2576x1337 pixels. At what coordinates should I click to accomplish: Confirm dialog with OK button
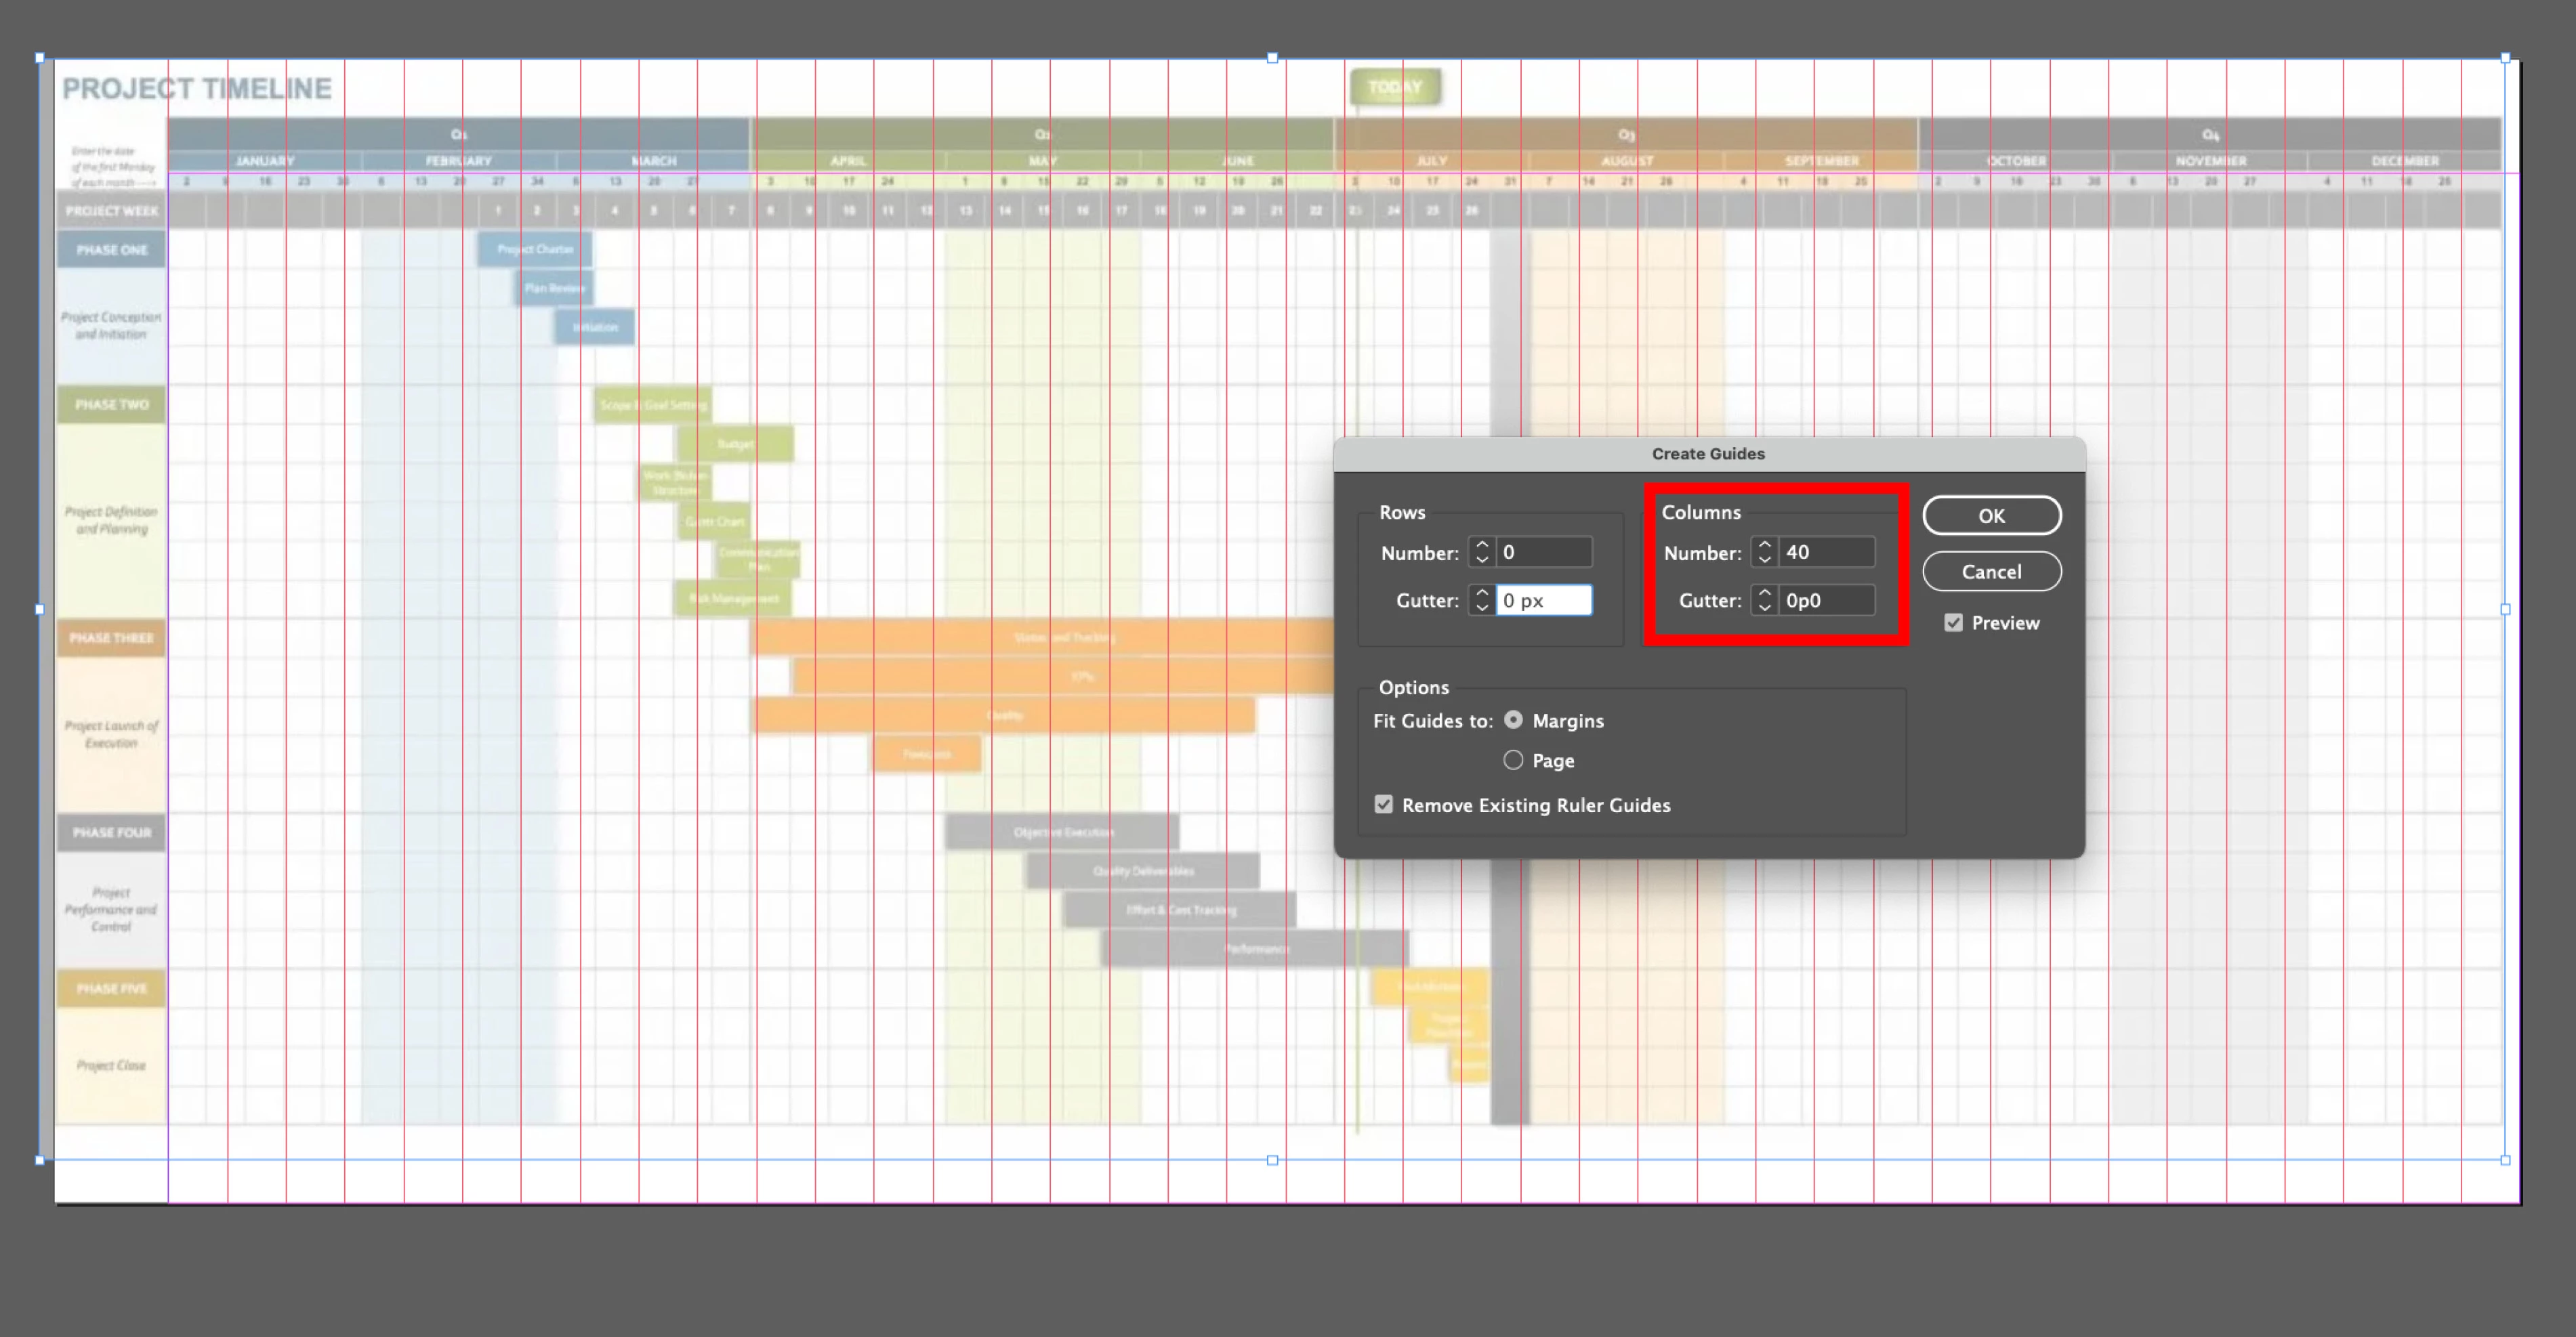1991,516
